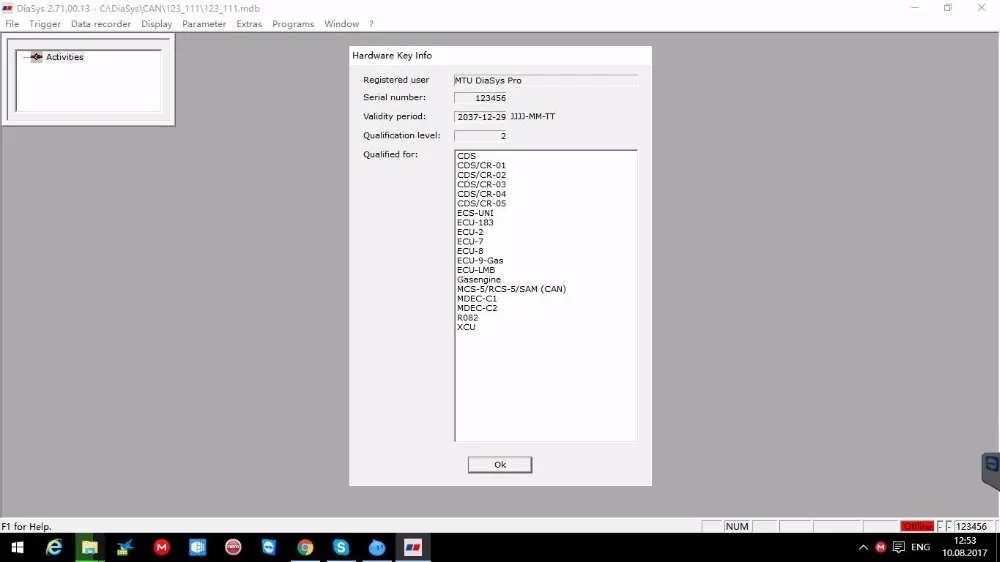Select MCS-5/RCS-5/SAM (CAN) entry
Viewport: 1000px width, 562px height.
point(511,289)
